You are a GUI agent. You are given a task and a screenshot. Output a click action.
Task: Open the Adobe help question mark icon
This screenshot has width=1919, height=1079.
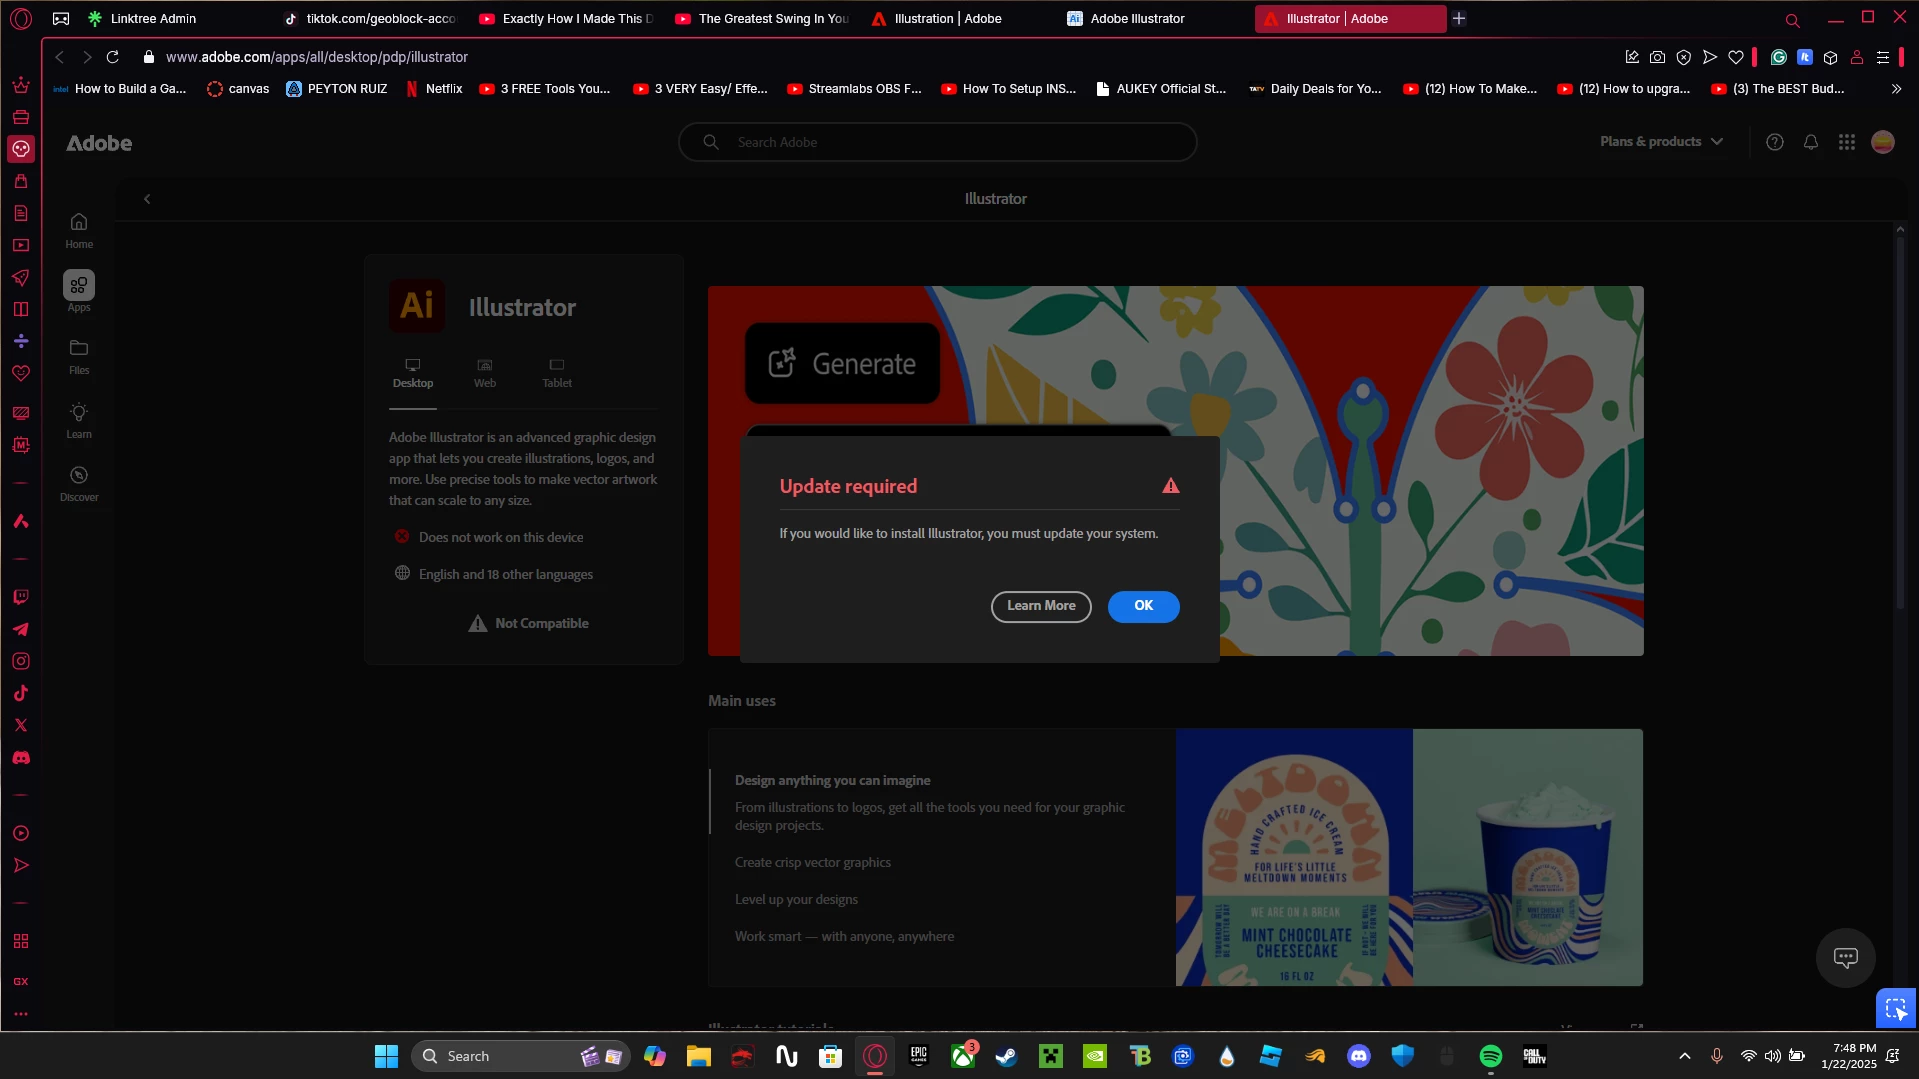pyautogui.click(x=1775, y=142)
